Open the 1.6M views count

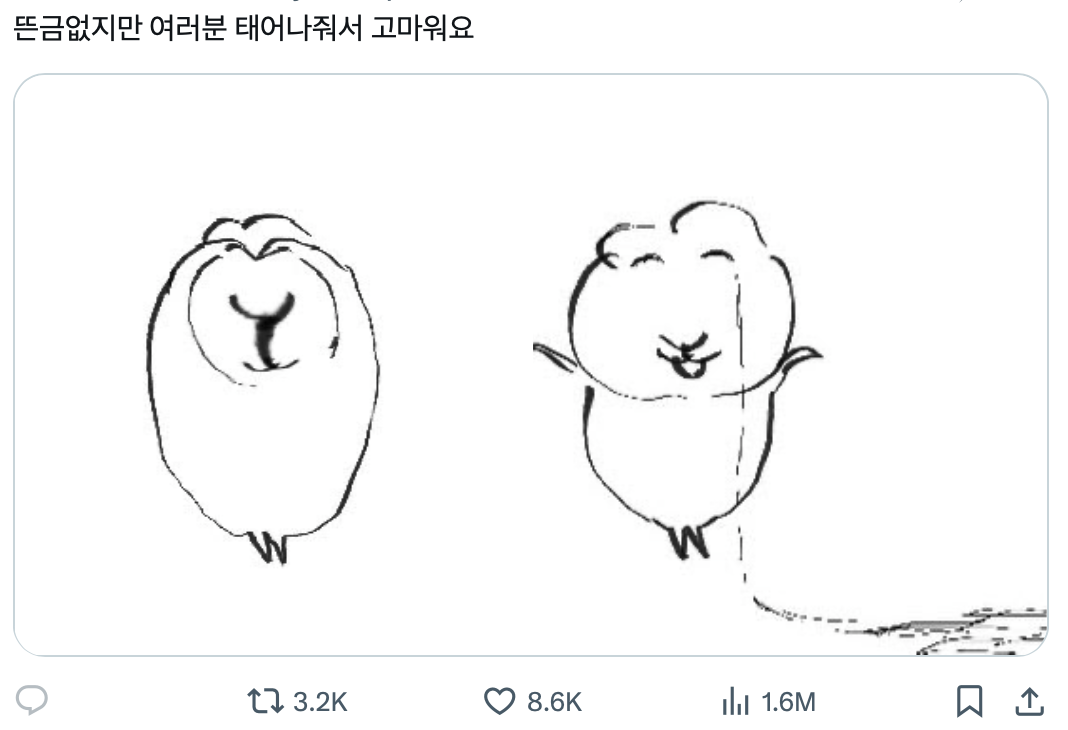coord(789,702)
